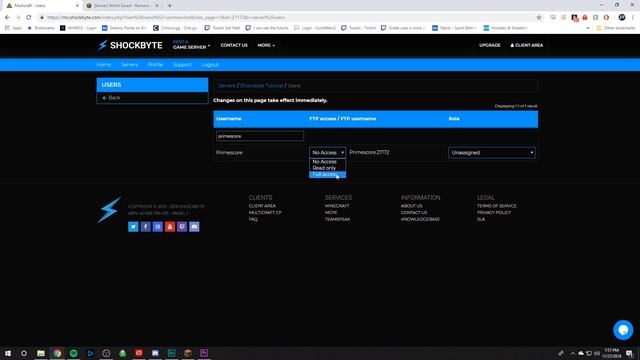
Task: Open footer Terms of Service link
Action: (x=496, y=206)
